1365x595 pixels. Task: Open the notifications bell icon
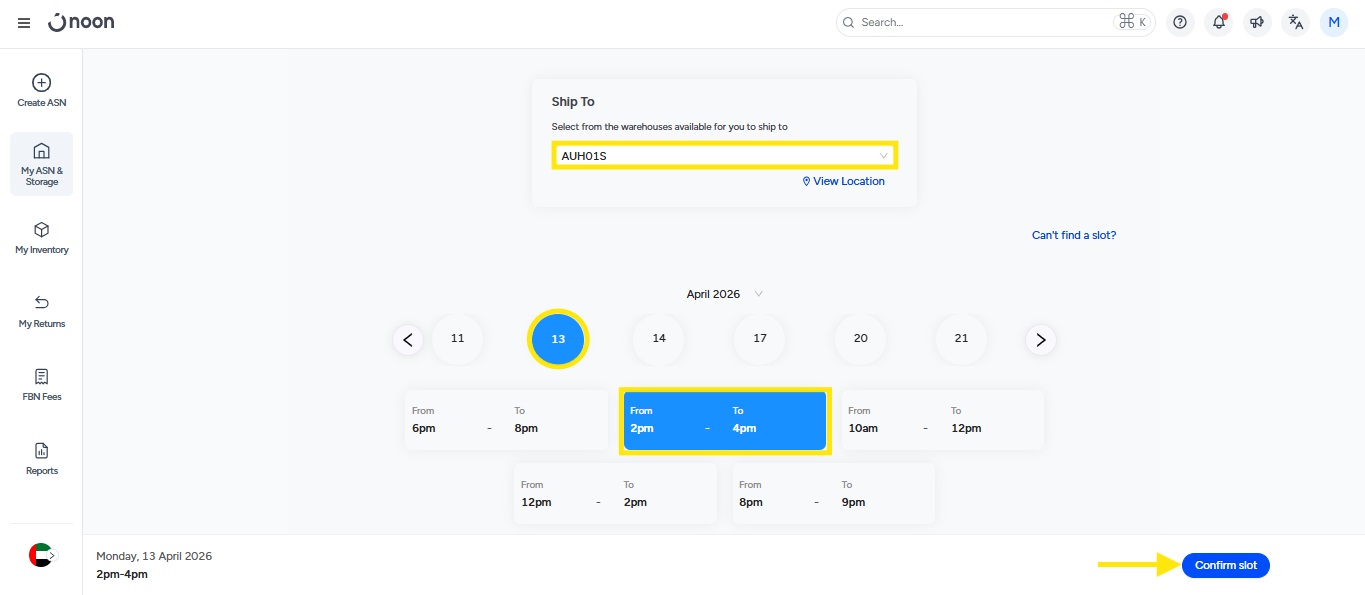click(x=1218, y=22)
